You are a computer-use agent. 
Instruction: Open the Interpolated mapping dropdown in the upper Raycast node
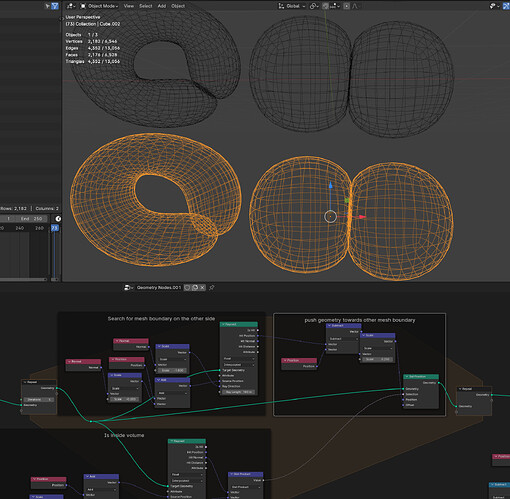click(239, 365)
